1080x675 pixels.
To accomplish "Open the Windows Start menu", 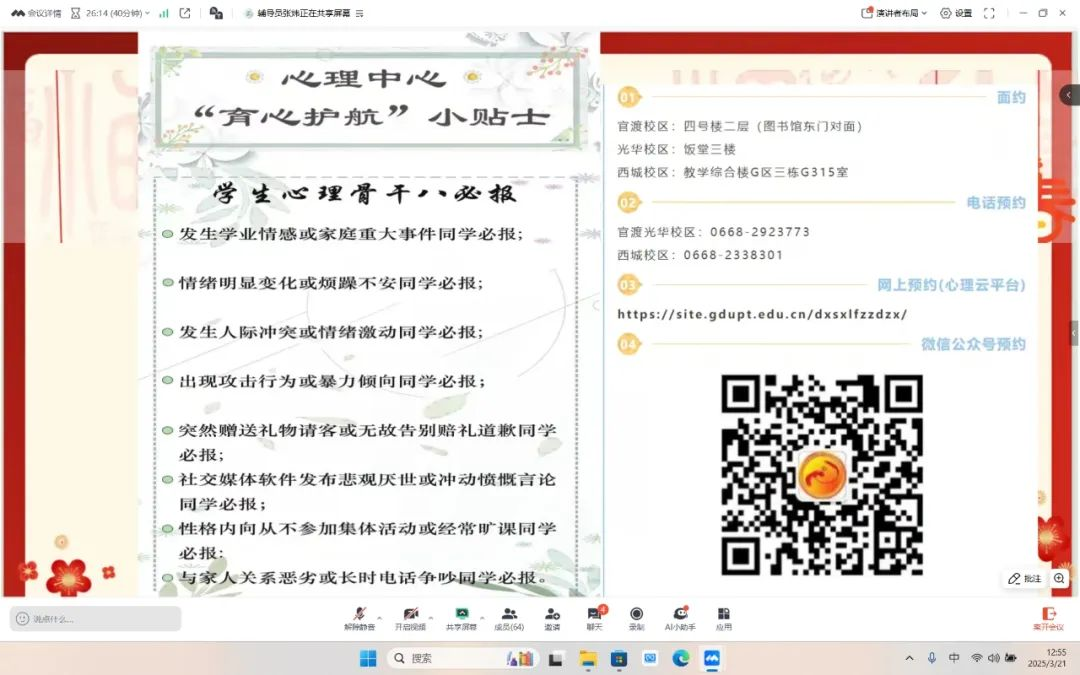I will pyautogui.click(x=368, y=659).
